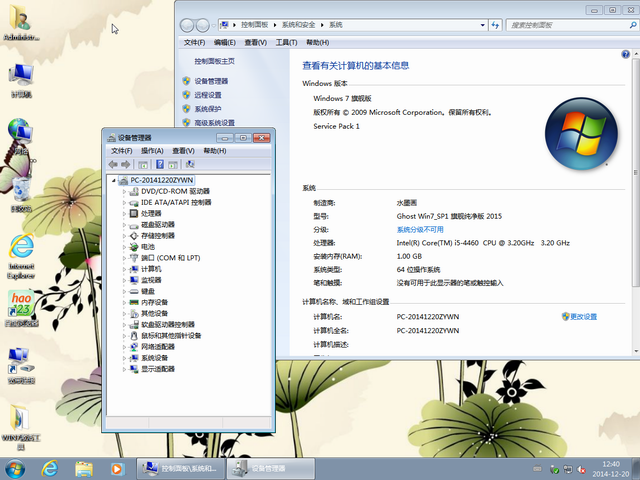Image resolution: width=640 pixels, height=480 pixels.
Task: Select the 软盘驱动器控制器 category icon
Action: pos(134,324)
